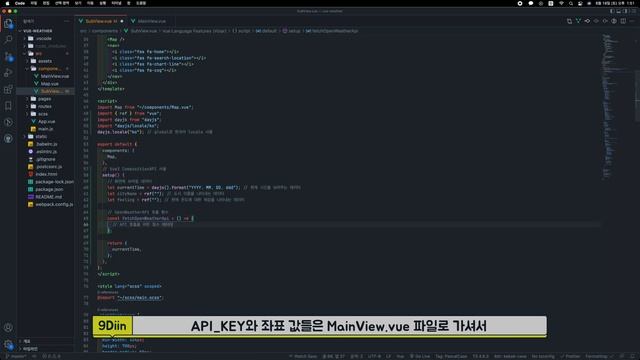
Task: Open the Code app menu
Action: (20, 3)
